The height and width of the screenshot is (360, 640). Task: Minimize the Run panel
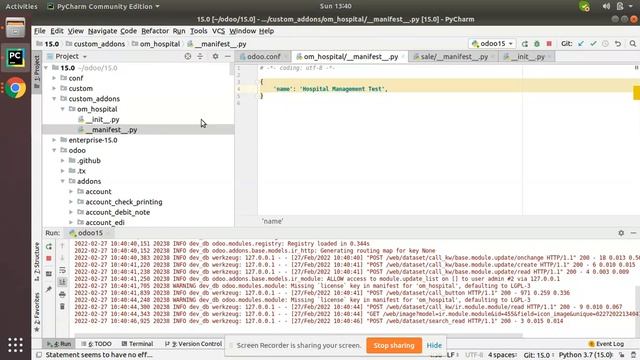[x=633, y=233]
